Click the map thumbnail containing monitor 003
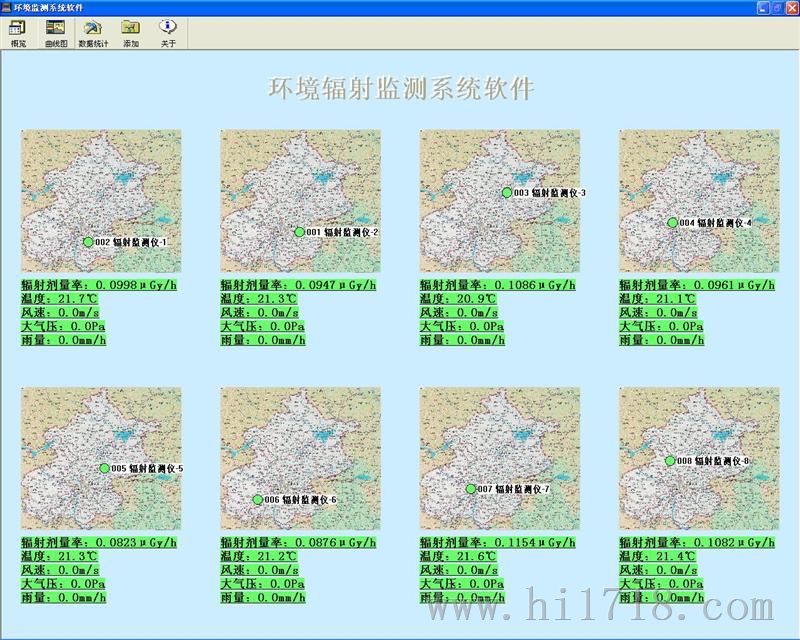 [500, 201]
